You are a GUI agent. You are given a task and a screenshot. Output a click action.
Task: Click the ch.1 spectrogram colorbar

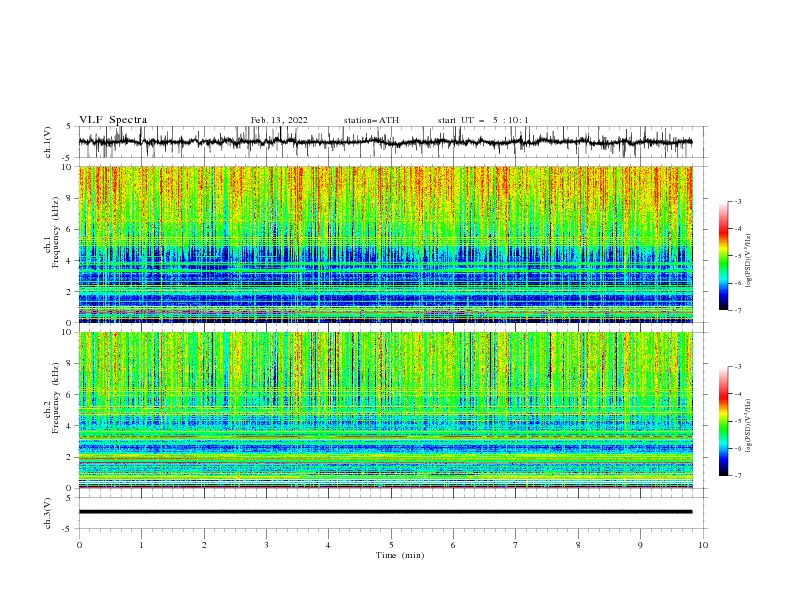point(723,255)
